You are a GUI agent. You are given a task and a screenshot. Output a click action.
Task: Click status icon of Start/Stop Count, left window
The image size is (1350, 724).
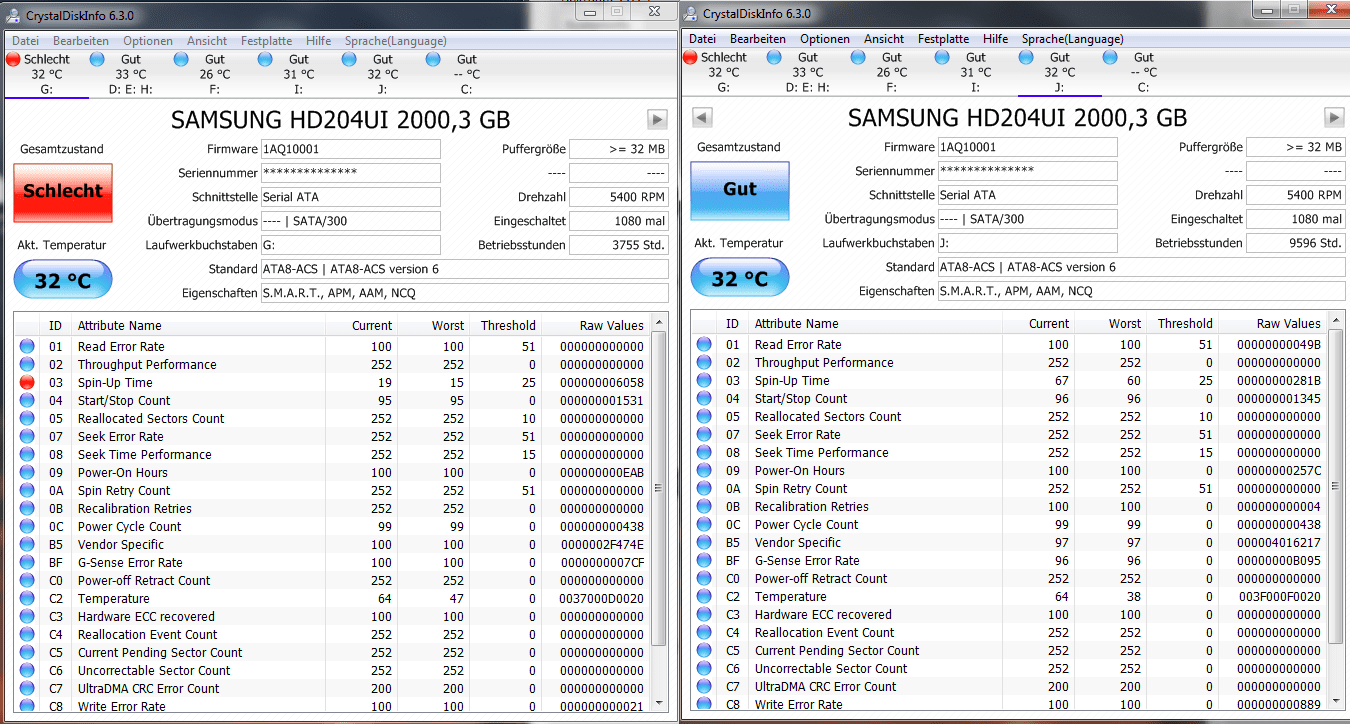point(27,401)
